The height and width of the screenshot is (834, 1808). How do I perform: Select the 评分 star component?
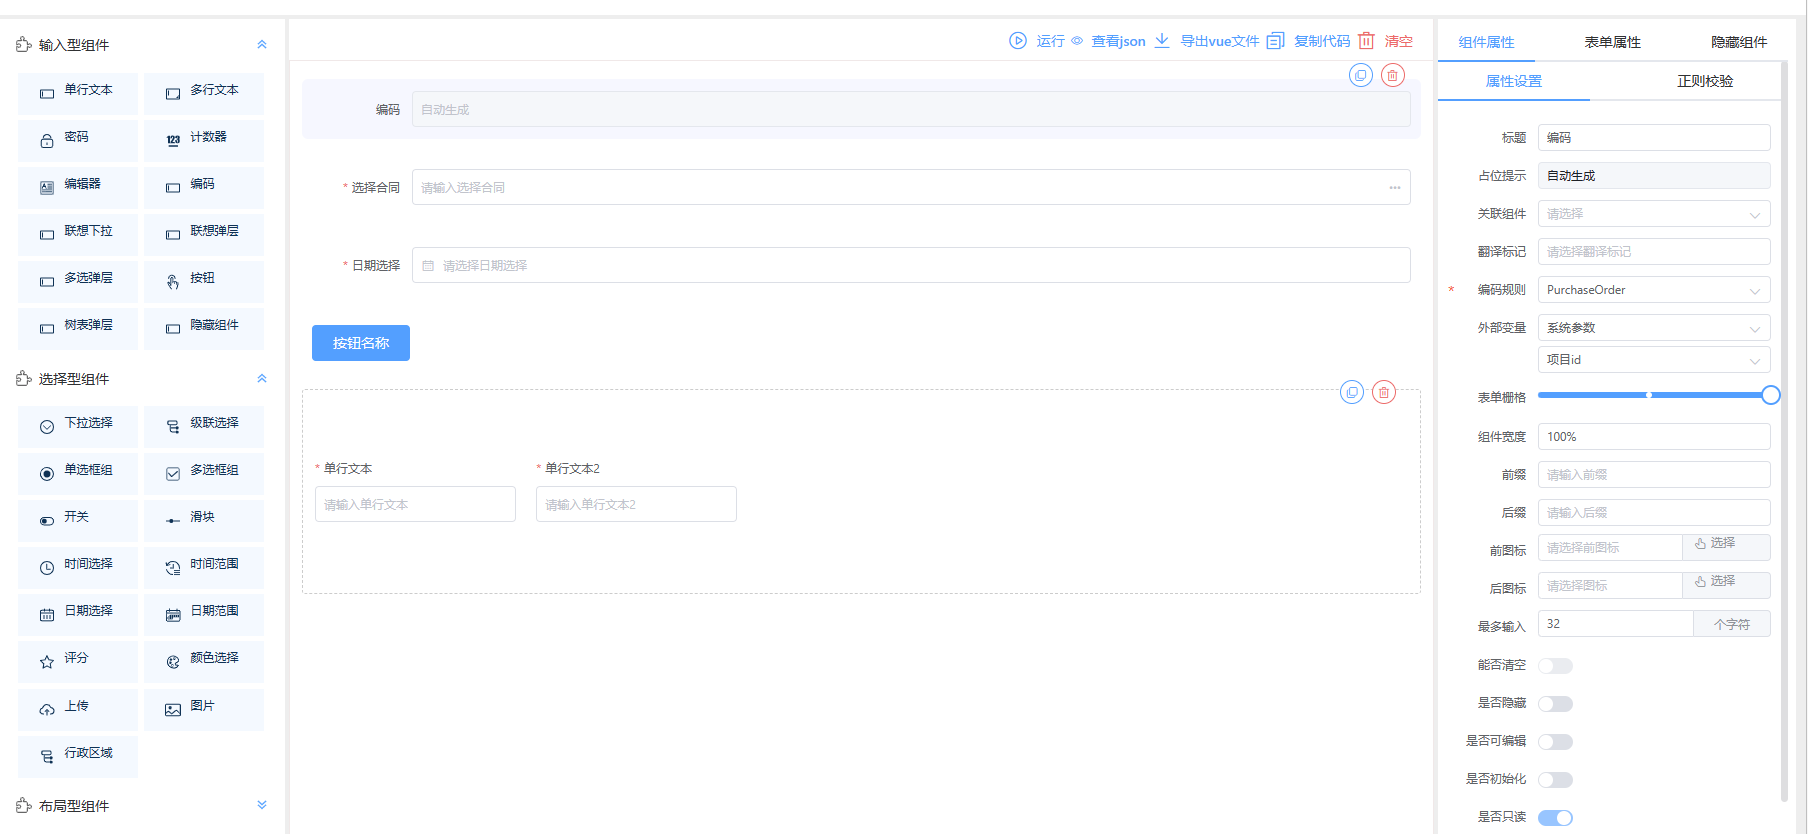pyautogui.click(x=78, y=661)
